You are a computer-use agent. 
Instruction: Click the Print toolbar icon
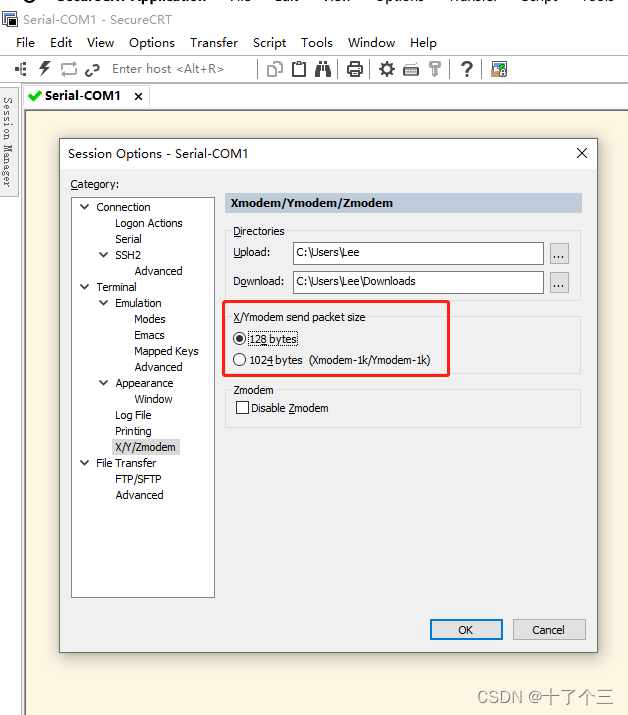(355, 69)
